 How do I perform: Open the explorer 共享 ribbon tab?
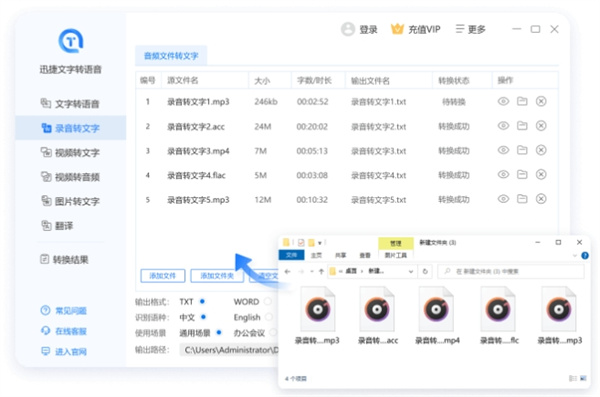click(340, 255)
